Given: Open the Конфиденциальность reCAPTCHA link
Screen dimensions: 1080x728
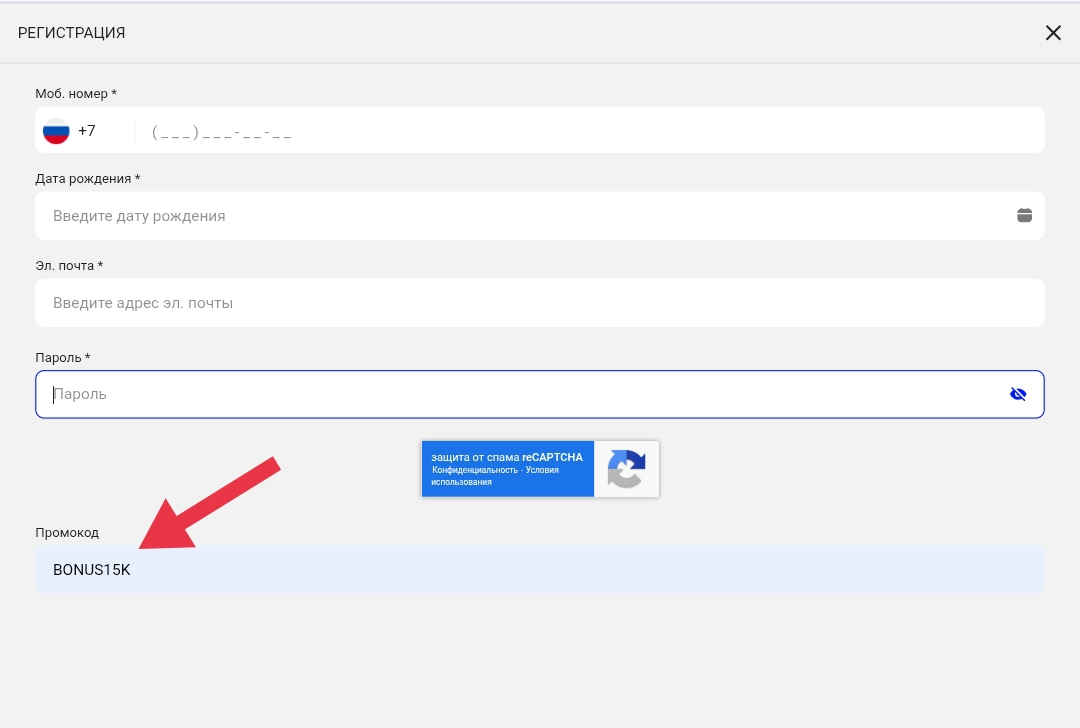Looking at the screenshot, I should [475, 470].
